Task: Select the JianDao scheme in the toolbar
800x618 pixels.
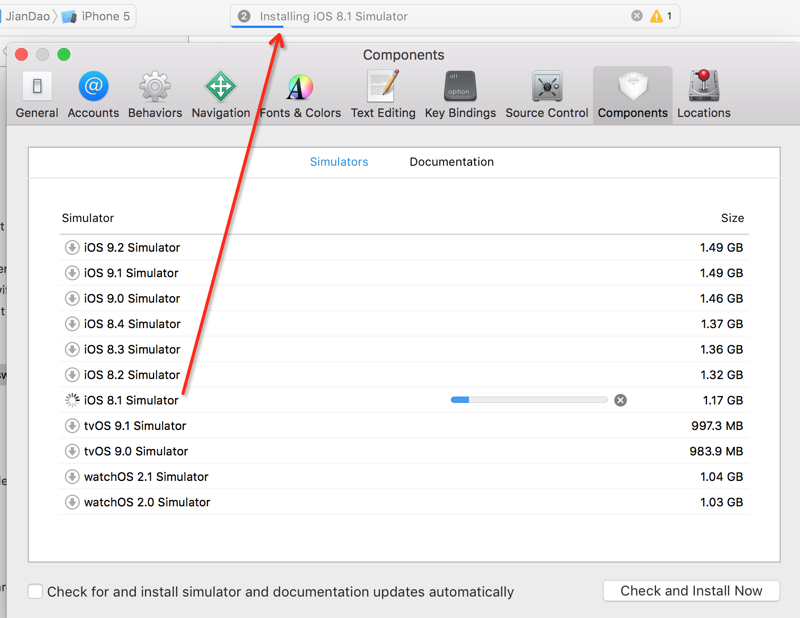Action: [26, 16]
